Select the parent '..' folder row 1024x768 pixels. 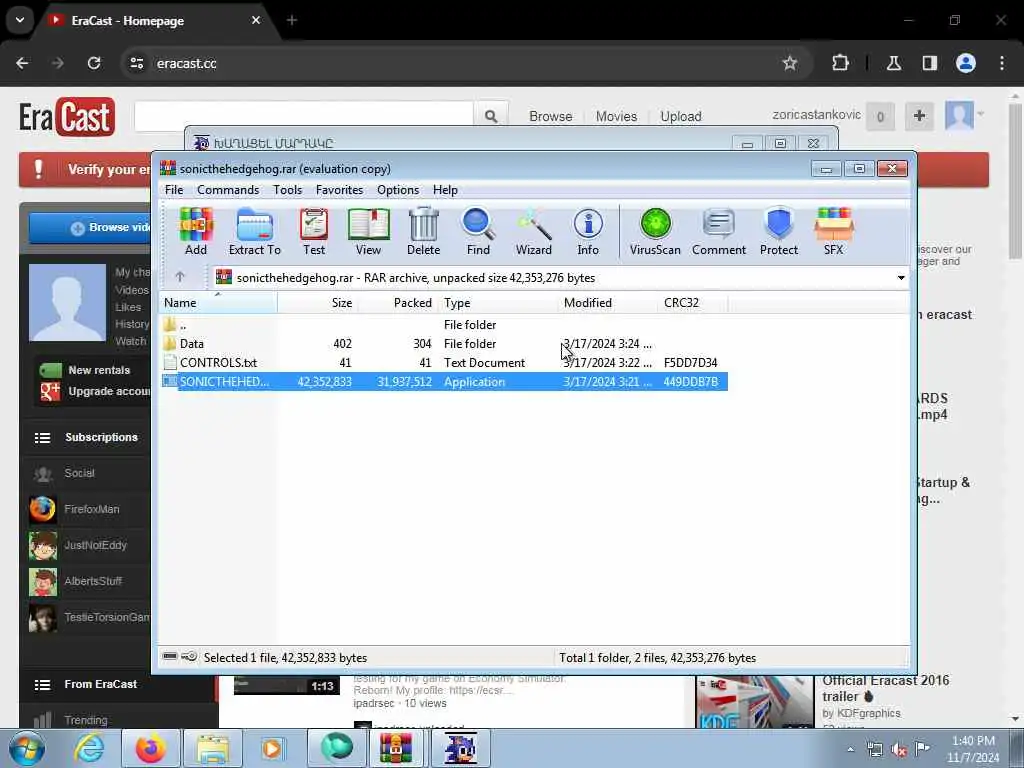(x=444, y=325)
